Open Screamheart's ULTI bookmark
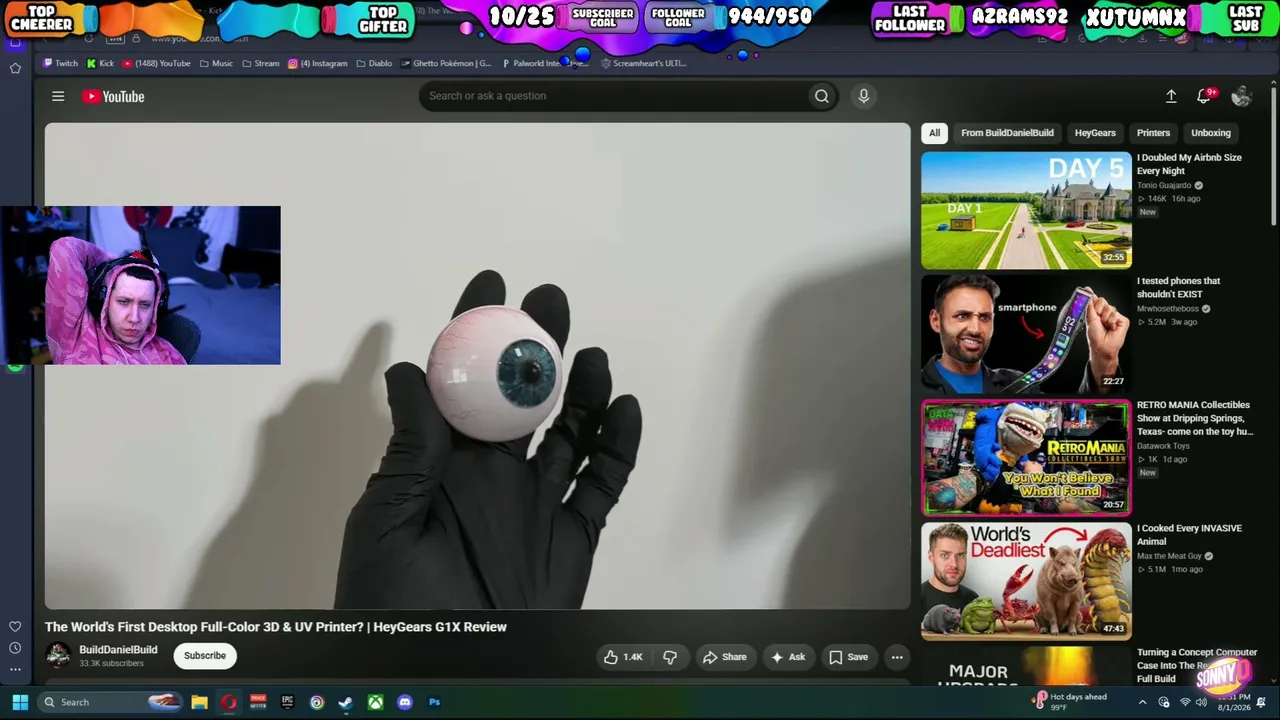Screen dimensions: 1280x720 tap(643, 63)
